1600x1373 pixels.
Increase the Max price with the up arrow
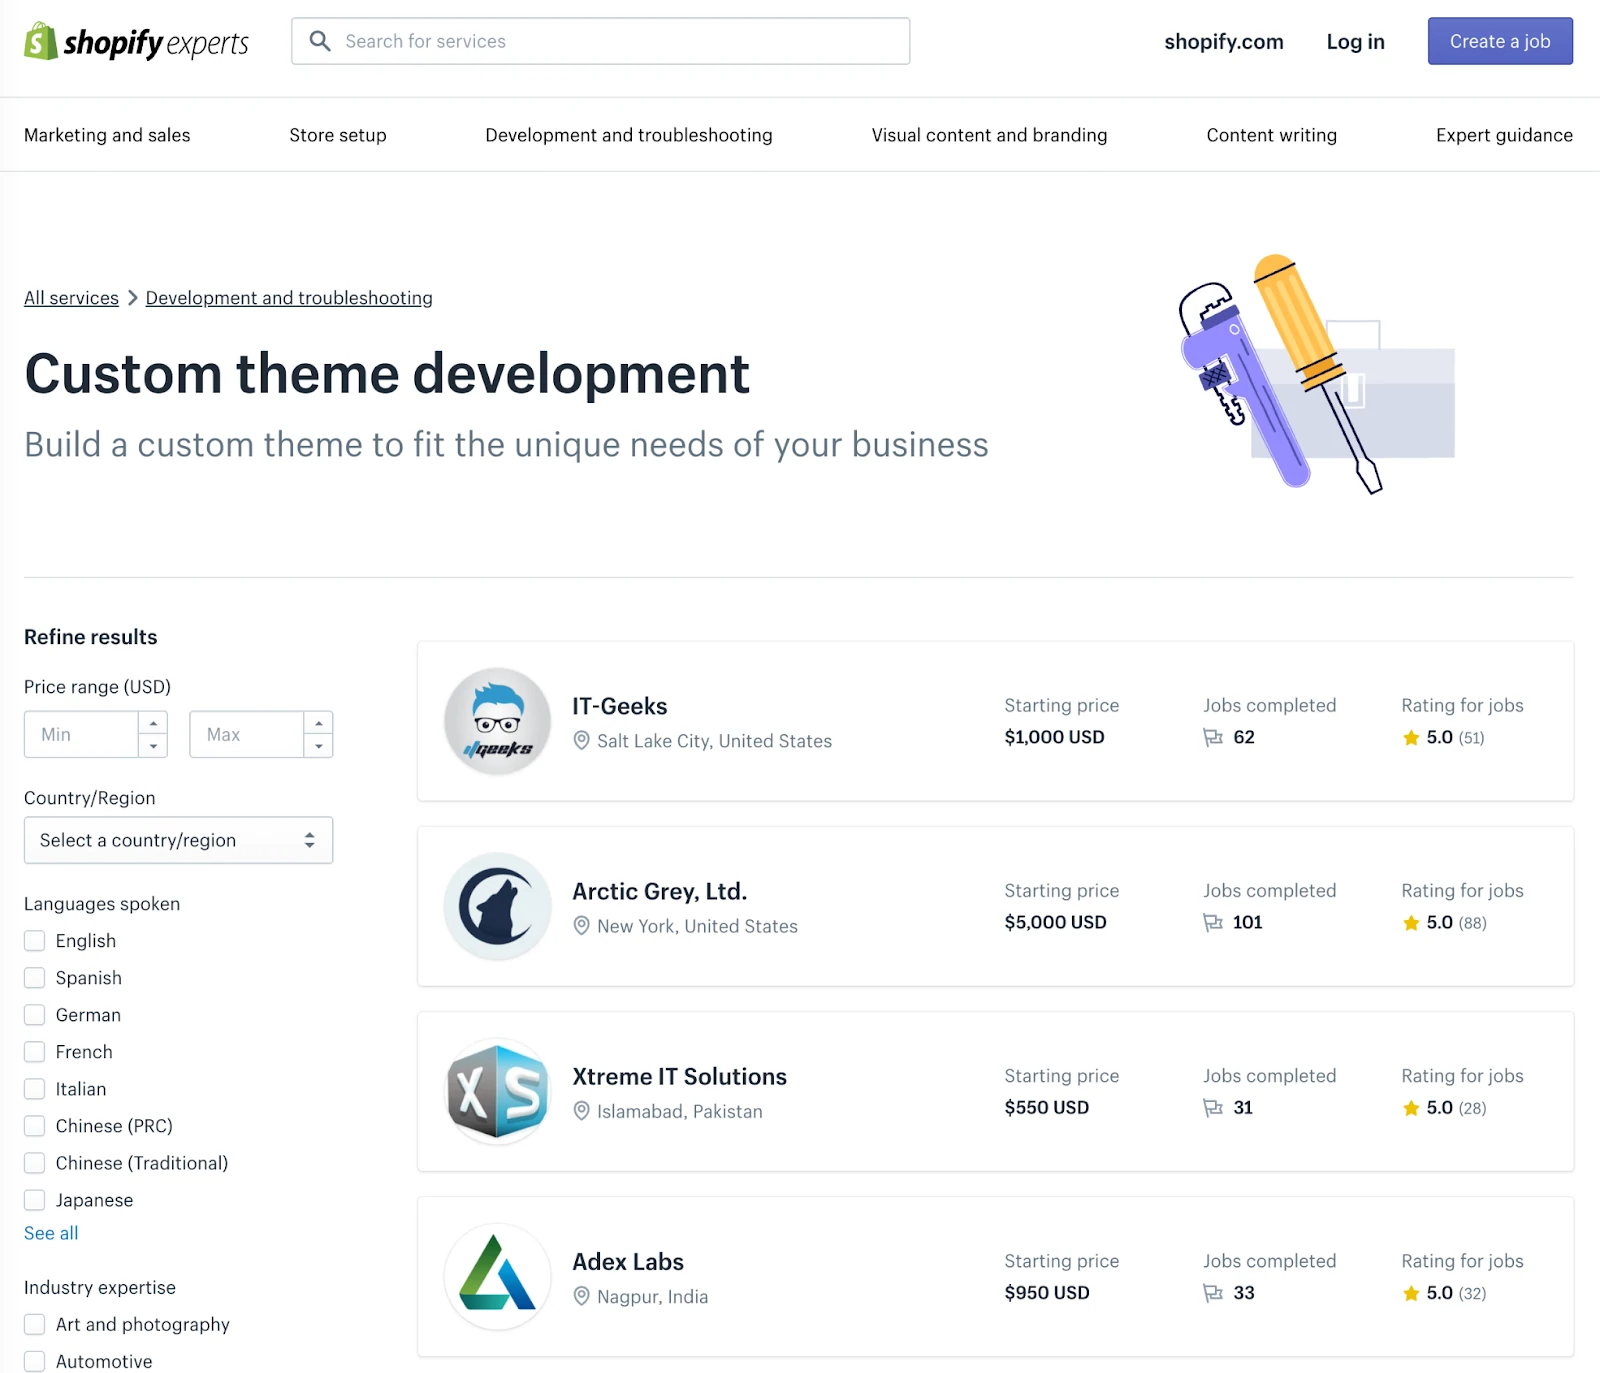[318, 723]
